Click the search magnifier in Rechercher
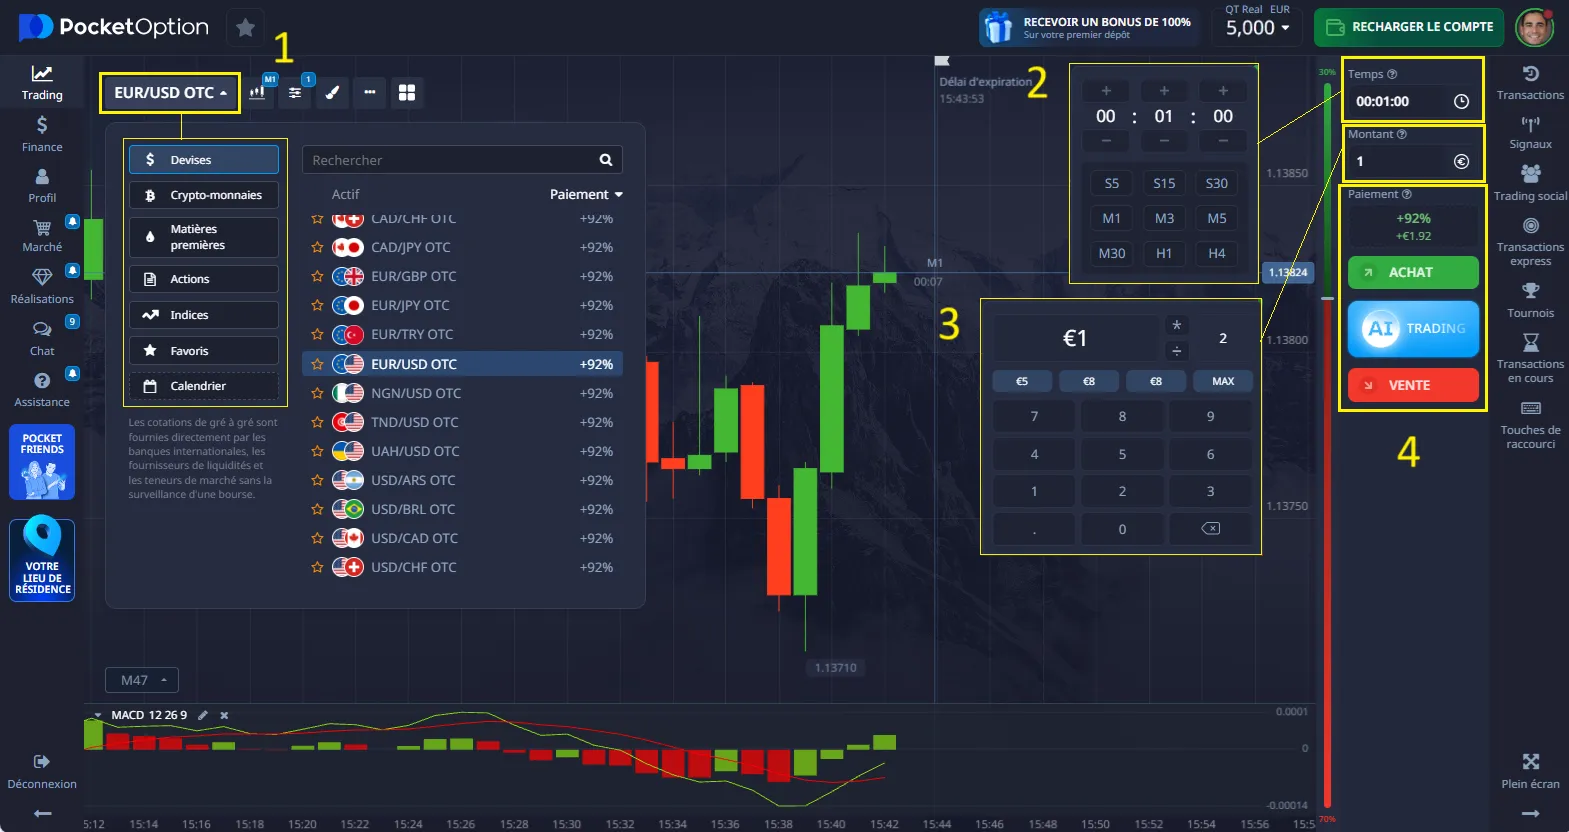Screen dimensions: 1569x832 pos(605,160)
